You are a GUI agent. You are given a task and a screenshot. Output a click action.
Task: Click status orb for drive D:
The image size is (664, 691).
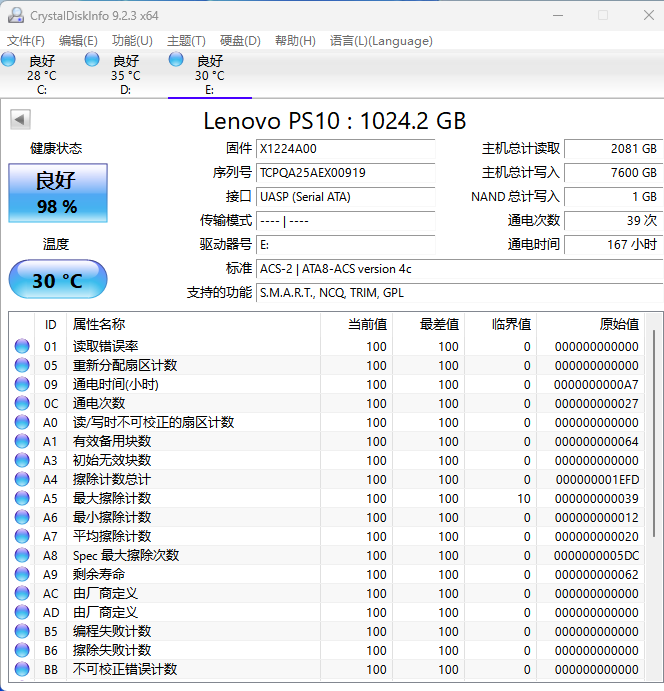(x=93, y=60)
